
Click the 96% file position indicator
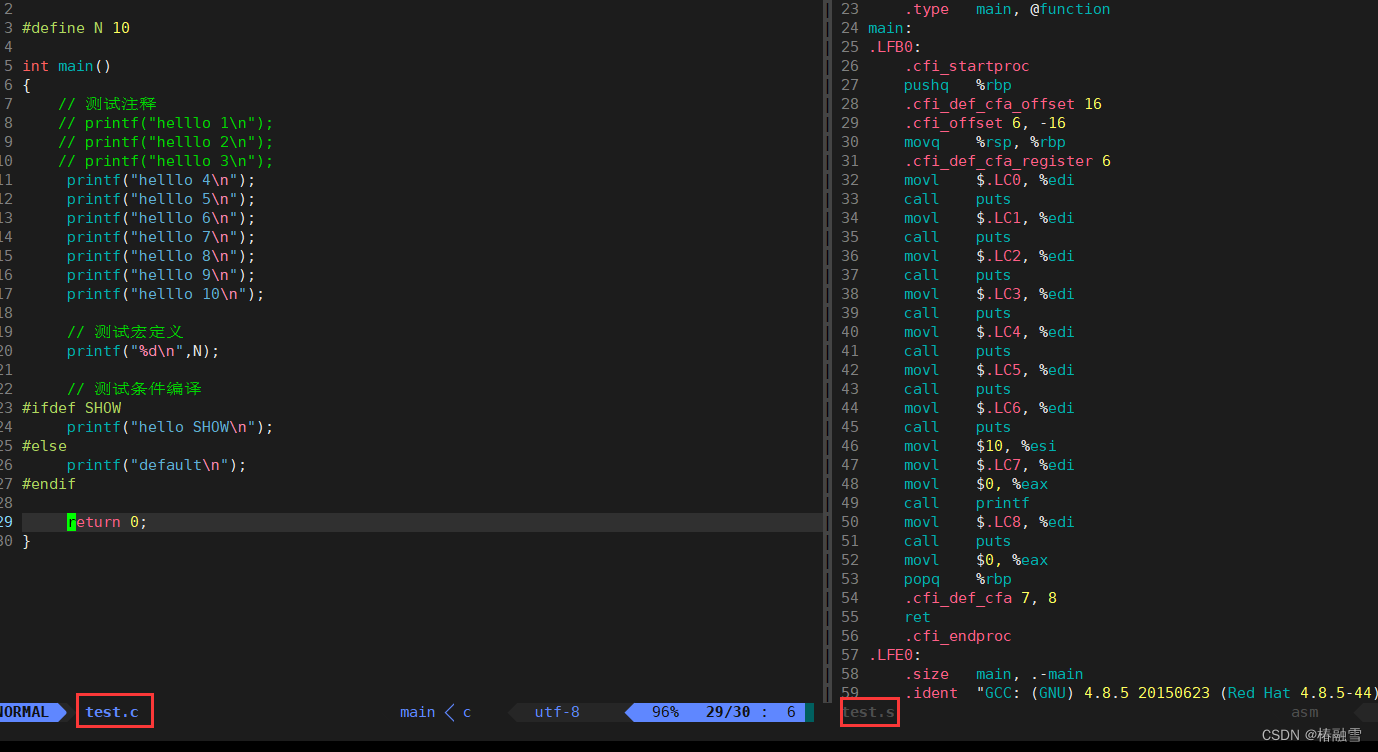coord(665,712)
